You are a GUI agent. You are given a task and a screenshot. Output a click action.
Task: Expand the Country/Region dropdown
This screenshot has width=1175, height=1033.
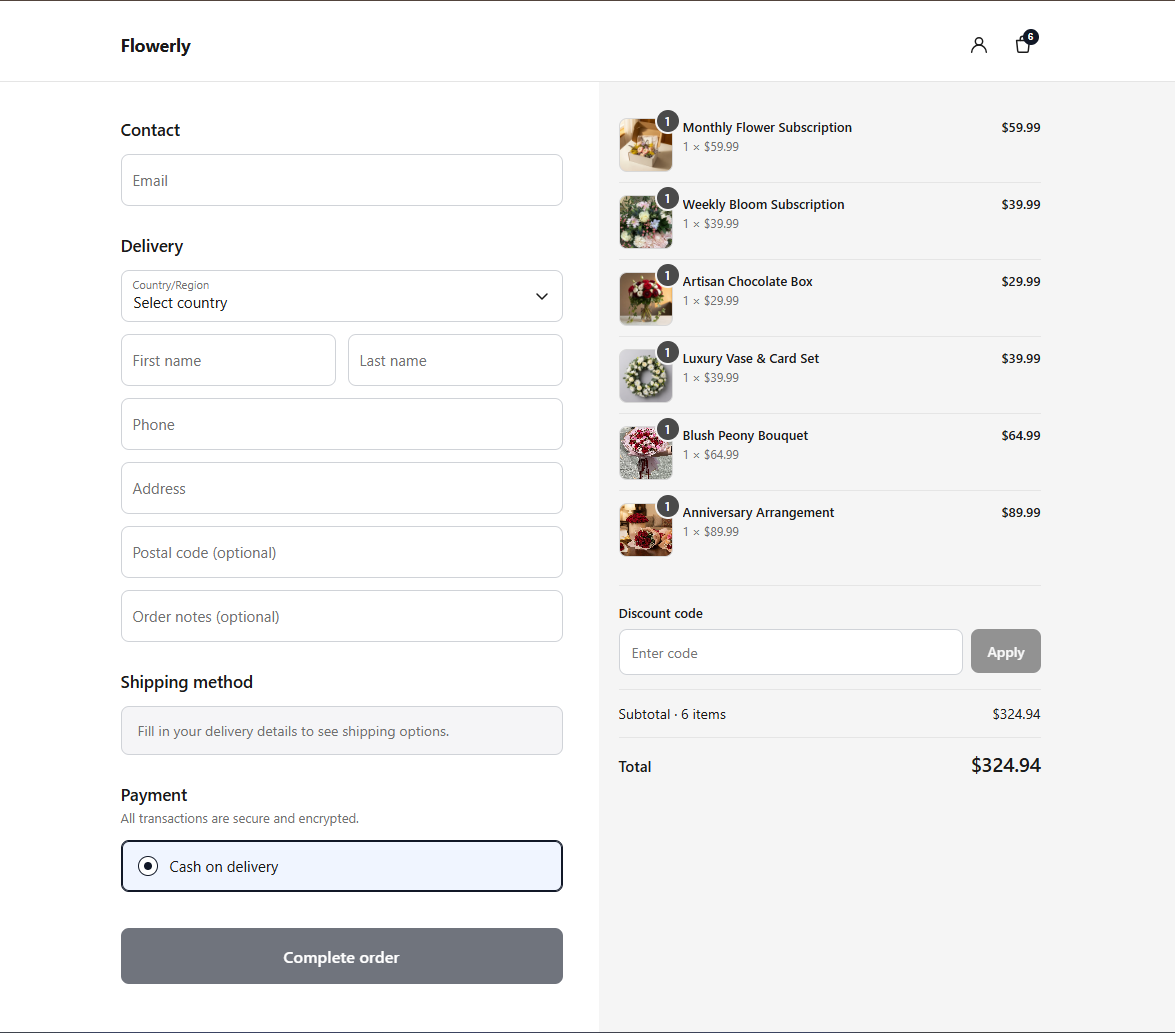point(342,296)
